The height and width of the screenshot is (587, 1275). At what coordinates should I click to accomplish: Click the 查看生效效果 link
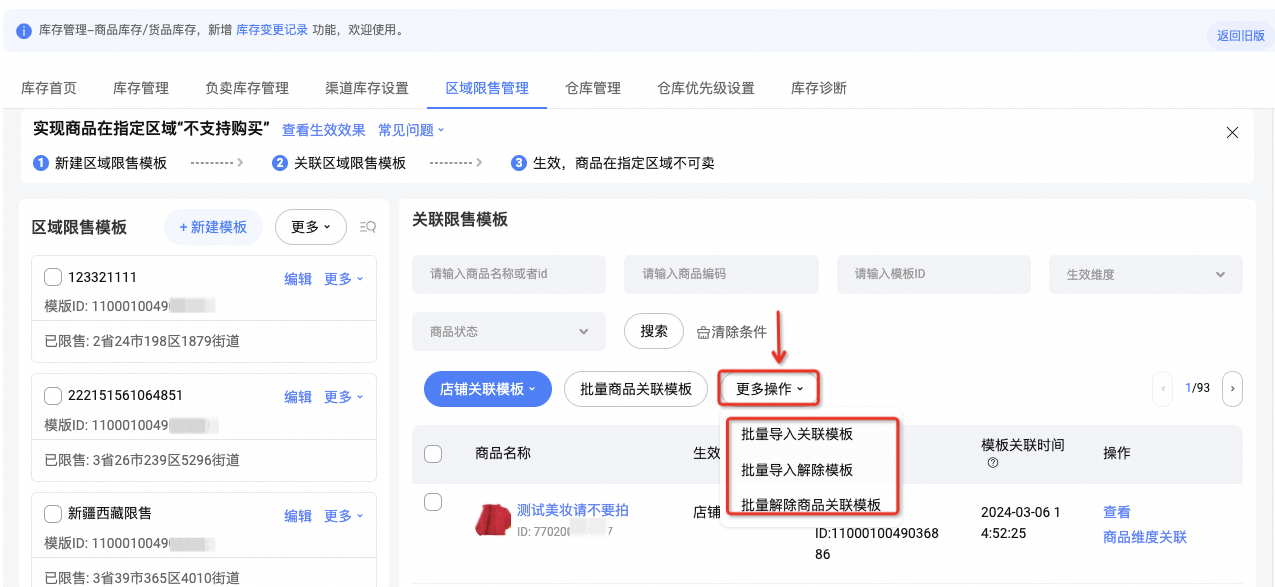tap(324, 130)
